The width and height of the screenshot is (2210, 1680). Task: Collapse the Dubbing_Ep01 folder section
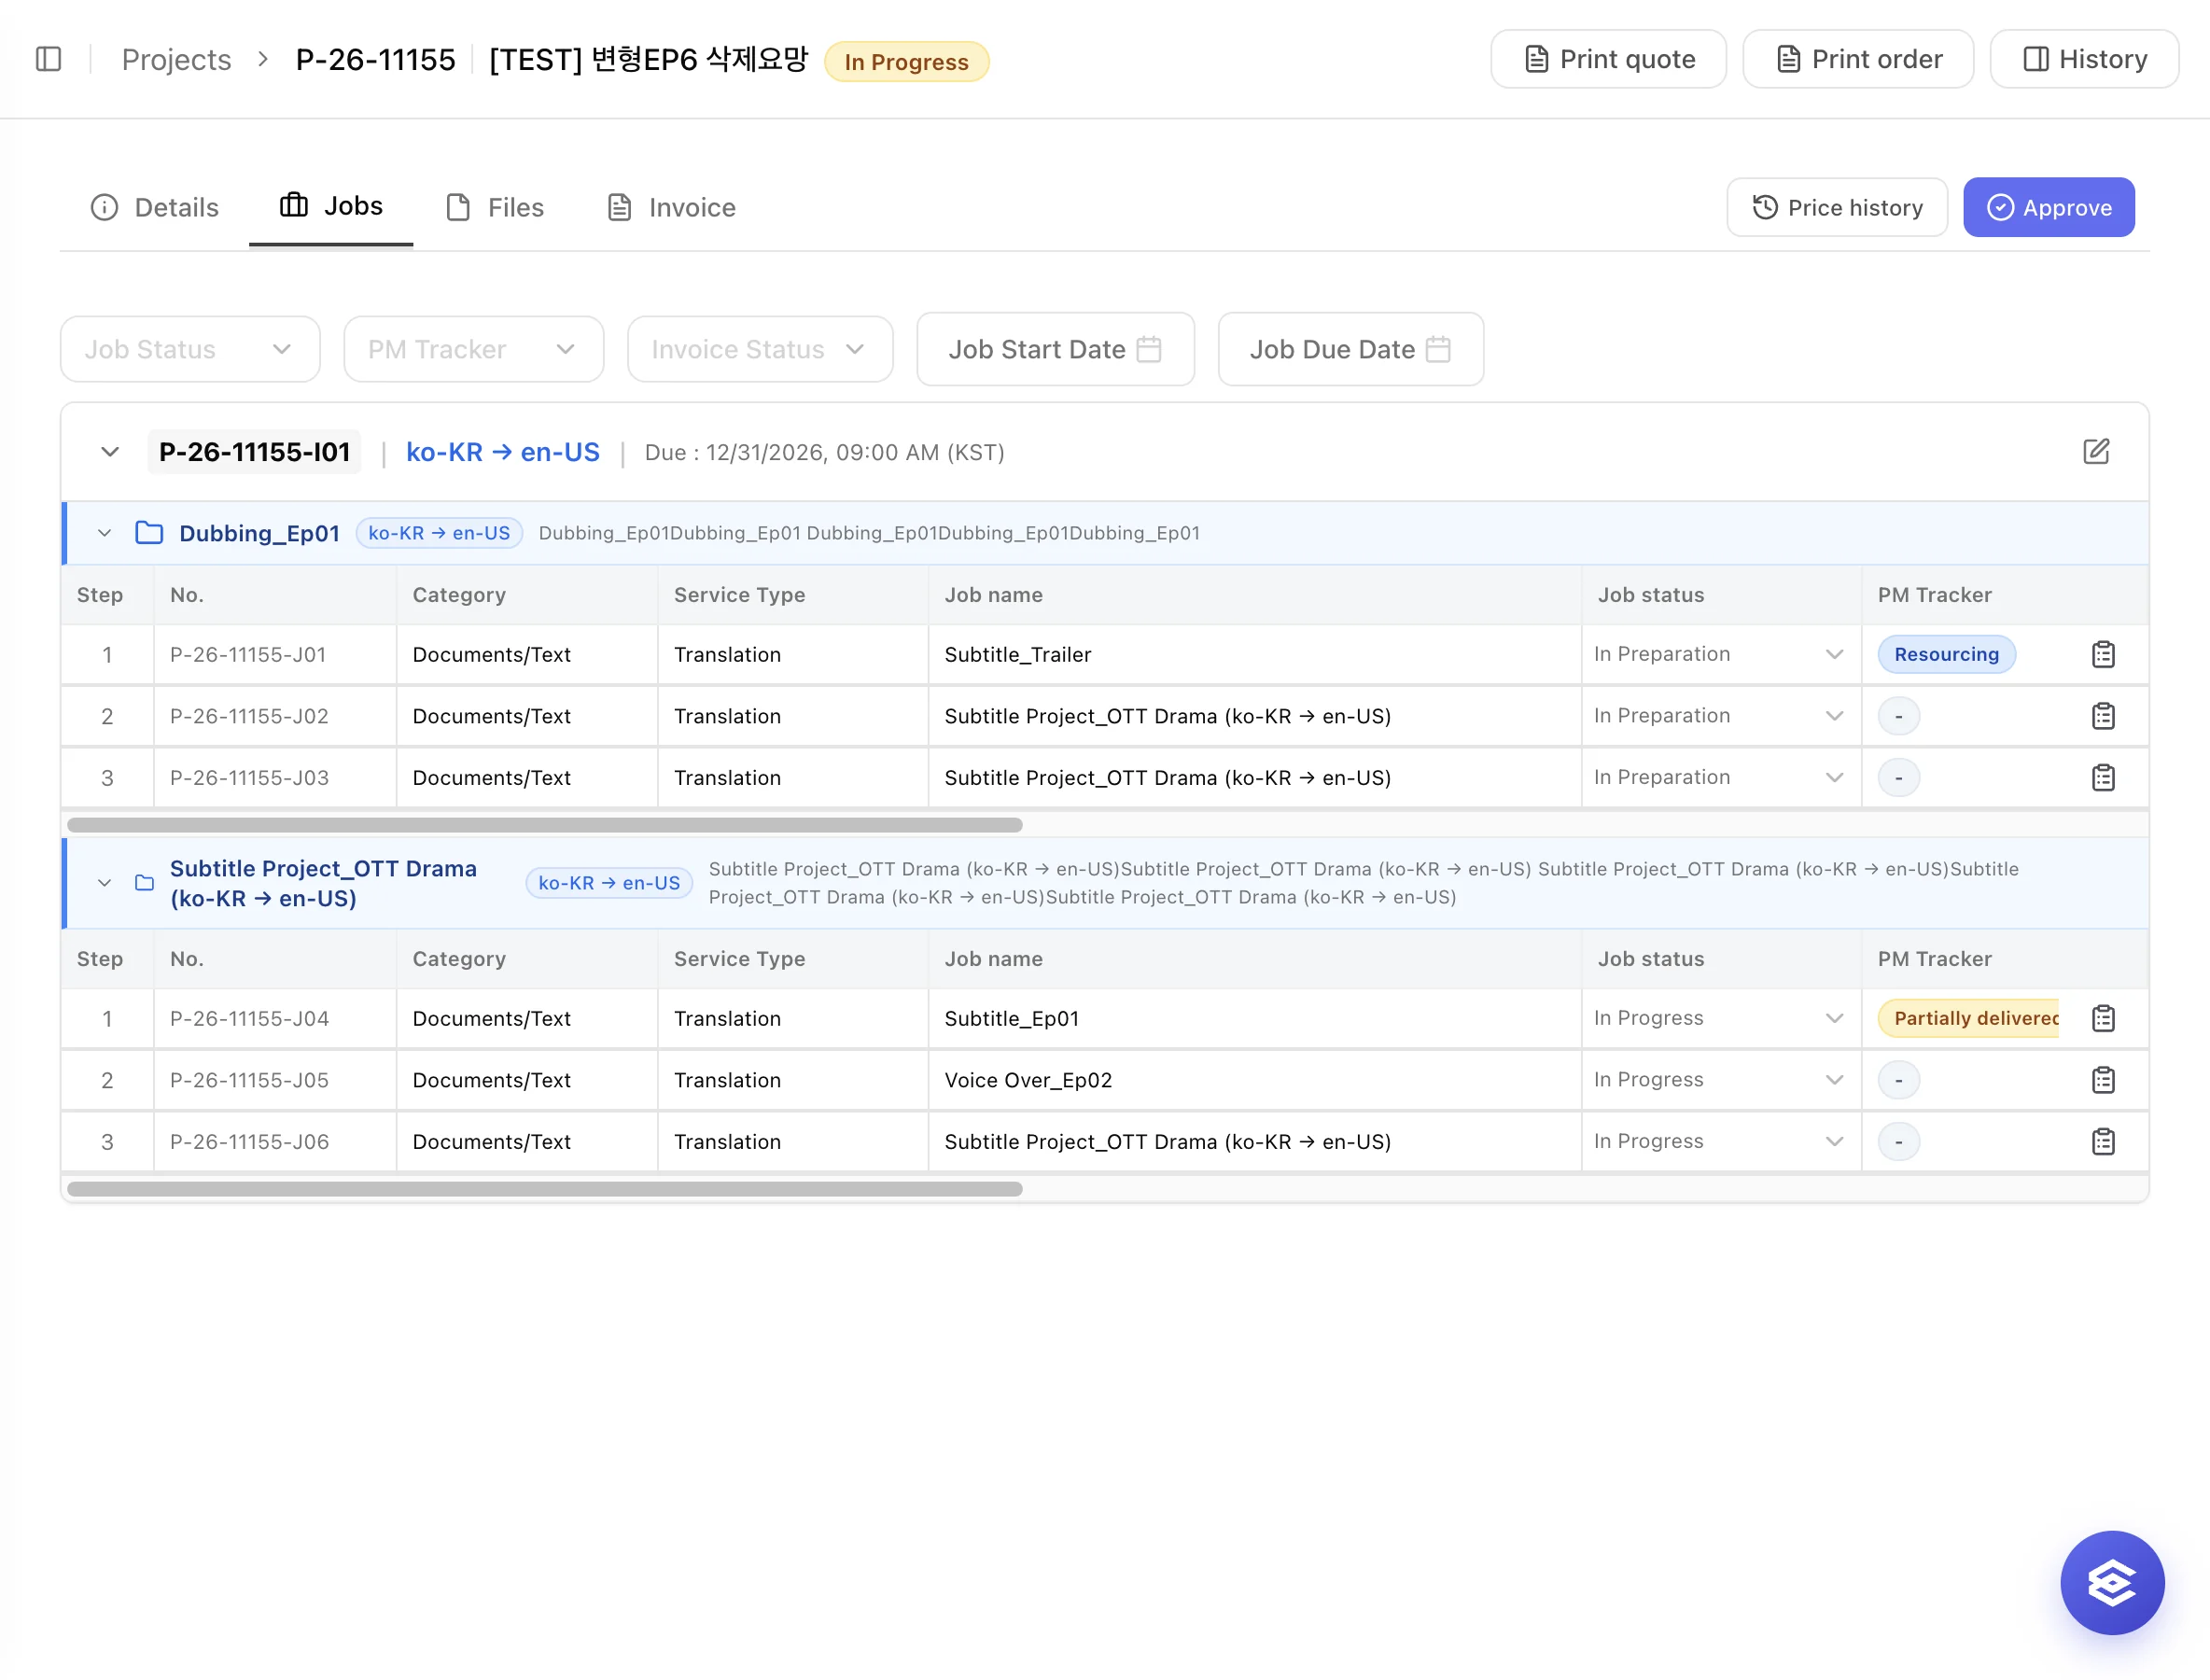pyautogui.click(x=104, y=533)
